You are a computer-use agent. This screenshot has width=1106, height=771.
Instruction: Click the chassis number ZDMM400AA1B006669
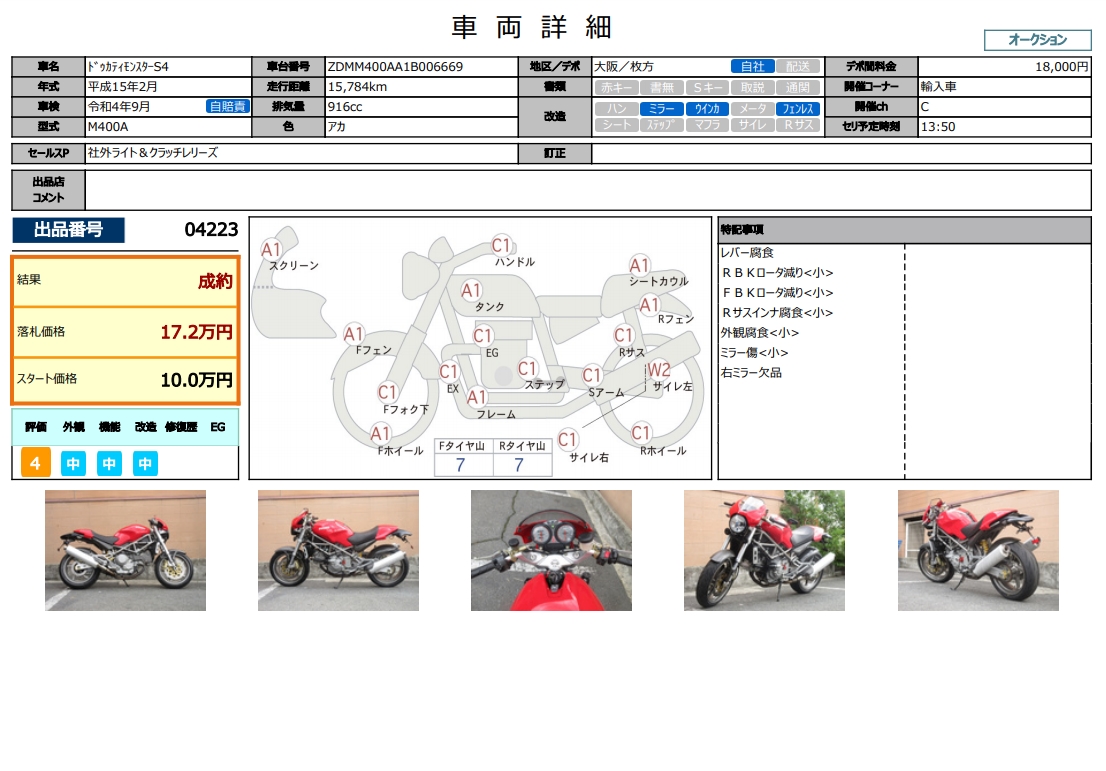395,67
